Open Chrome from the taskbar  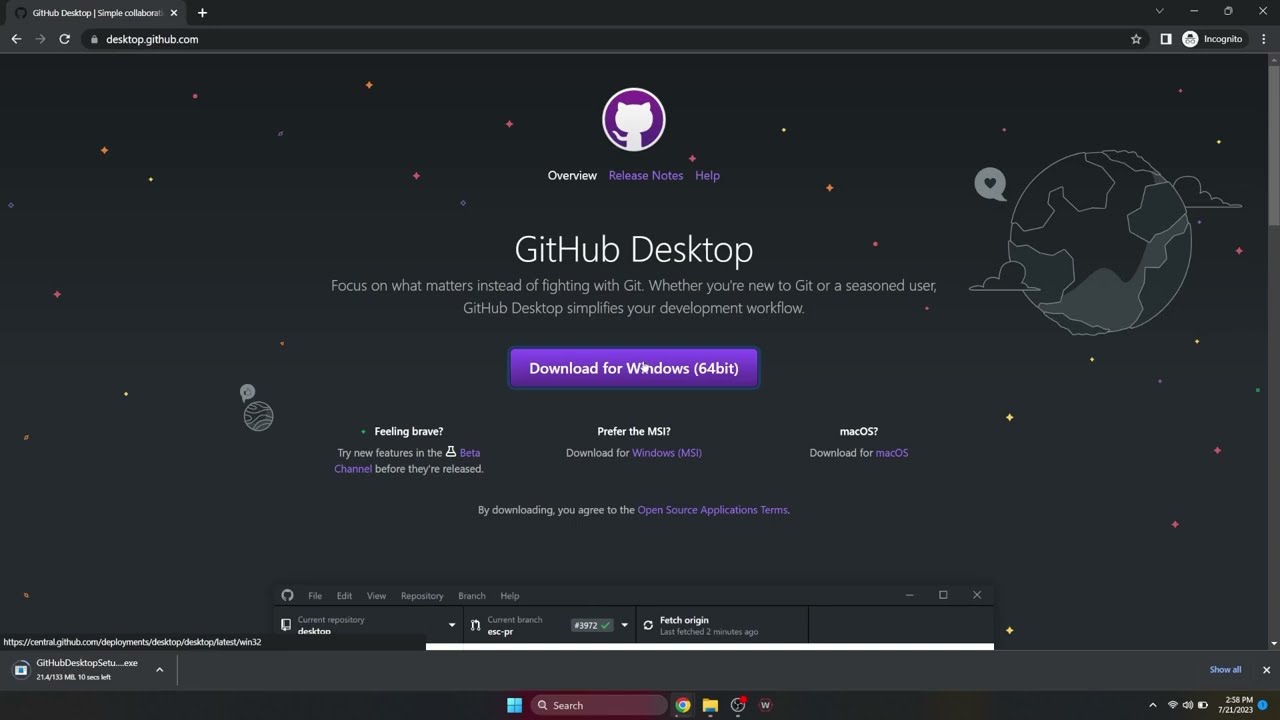(x=682, y=705)
